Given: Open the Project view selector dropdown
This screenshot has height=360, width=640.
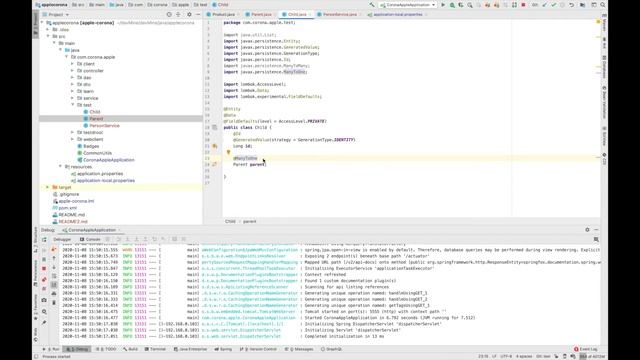Looking at the screenshot, I should 56,14.
